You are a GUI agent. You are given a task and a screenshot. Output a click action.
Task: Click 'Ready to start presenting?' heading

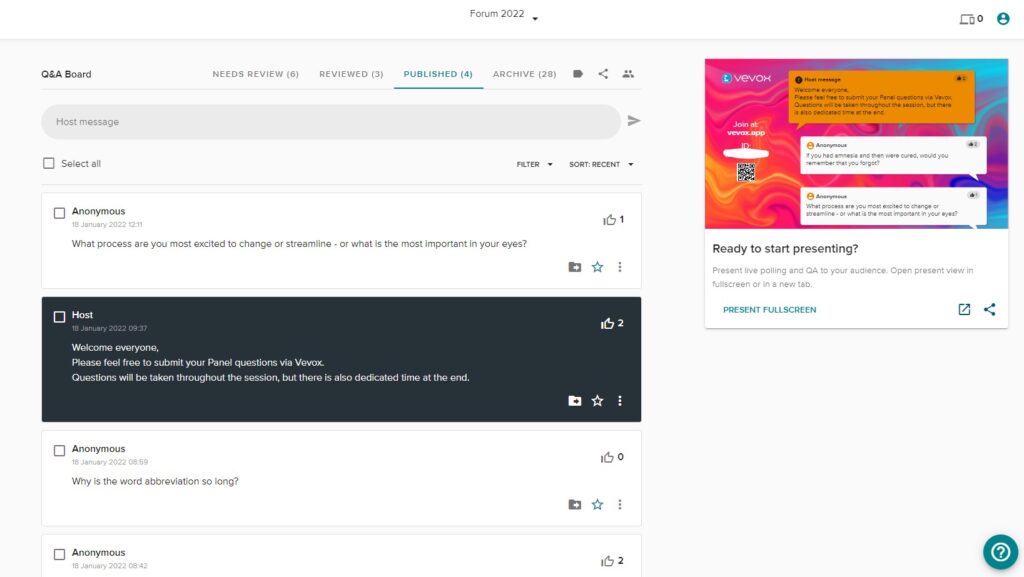(785, 249)
